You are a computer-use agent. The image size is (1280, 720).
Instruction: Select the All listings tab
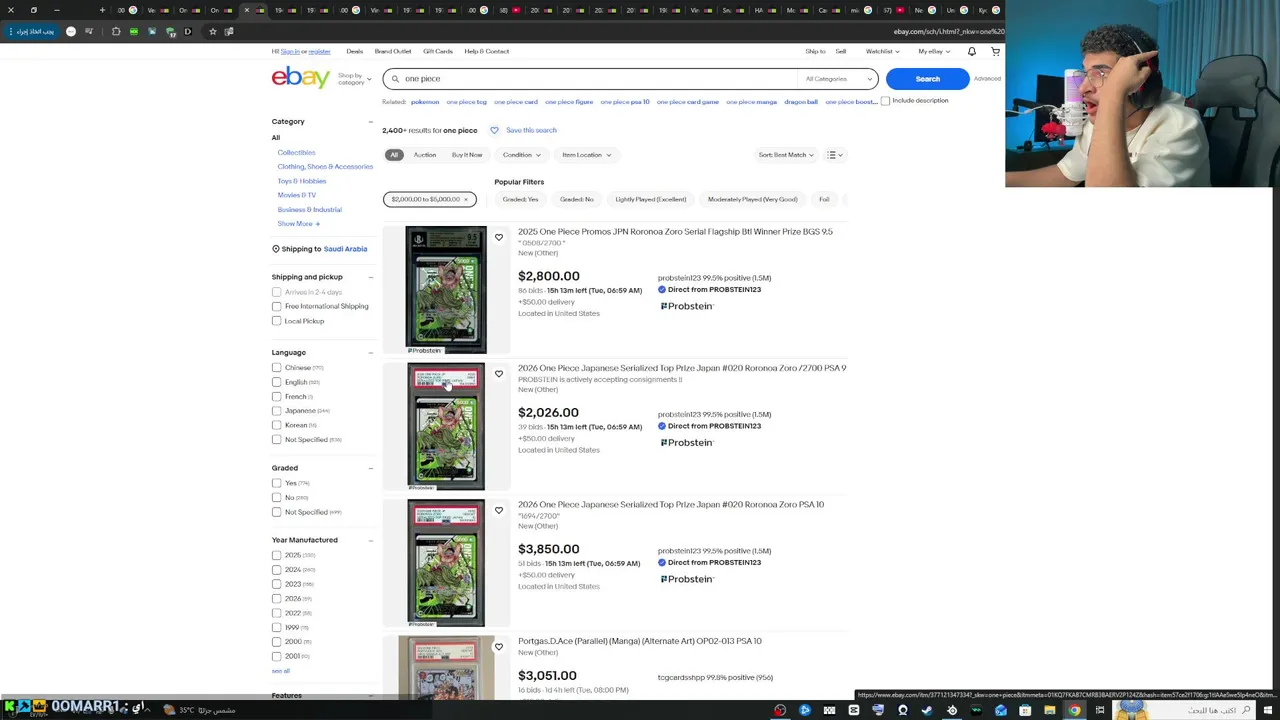click(x=394, y=155)
